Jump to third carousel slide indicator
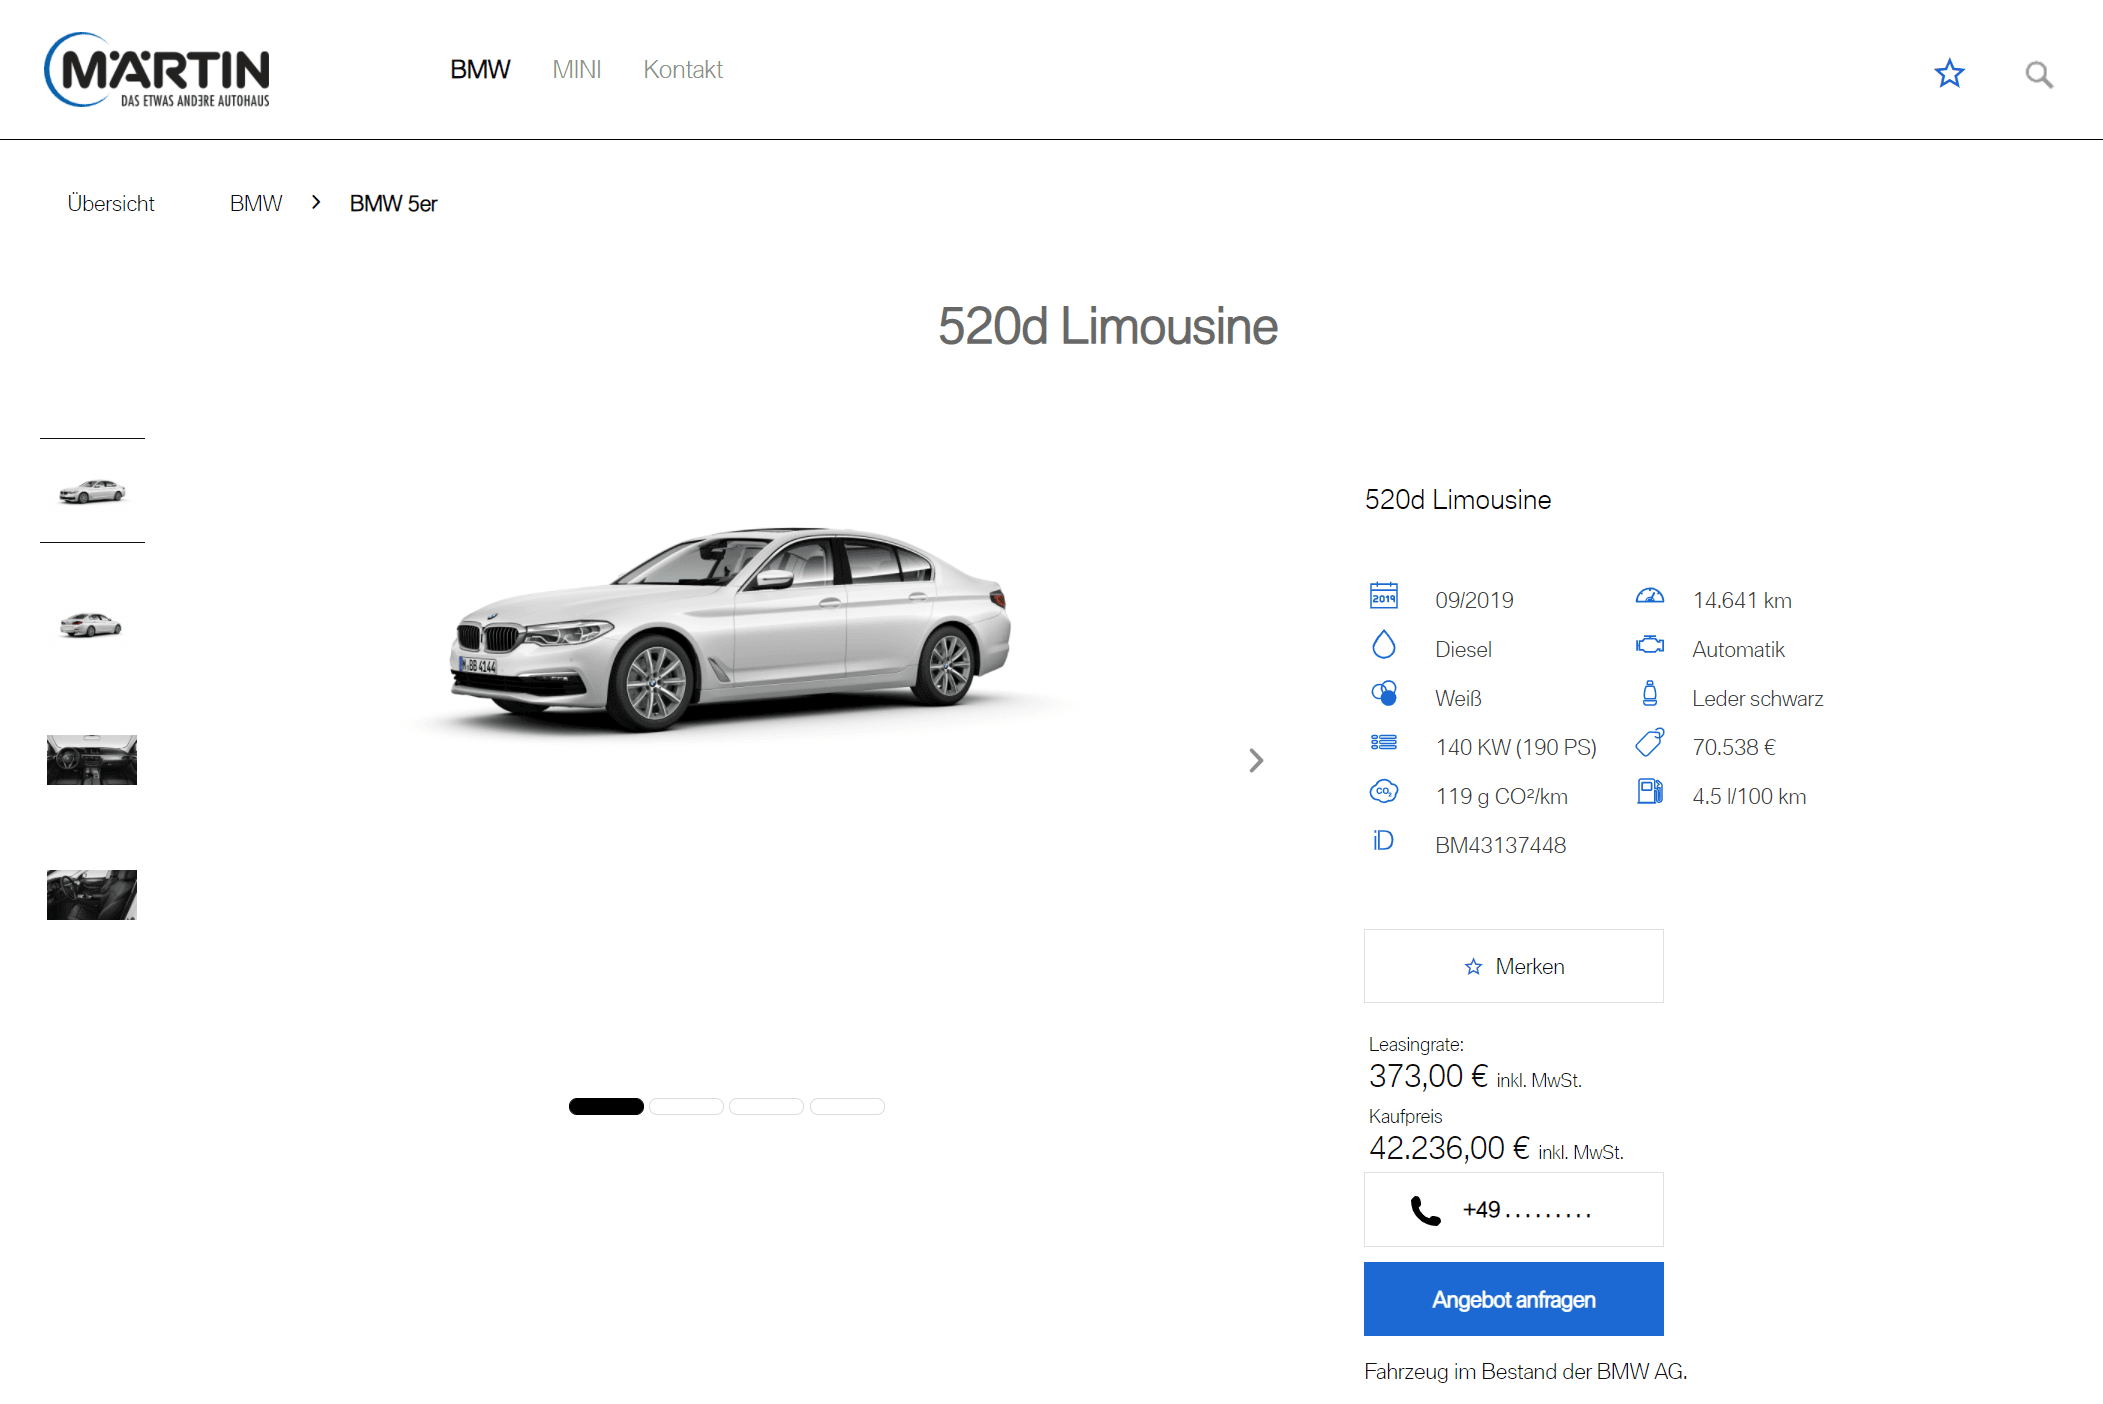This screenshot has width=2103, height=1404. (766, 1106)
